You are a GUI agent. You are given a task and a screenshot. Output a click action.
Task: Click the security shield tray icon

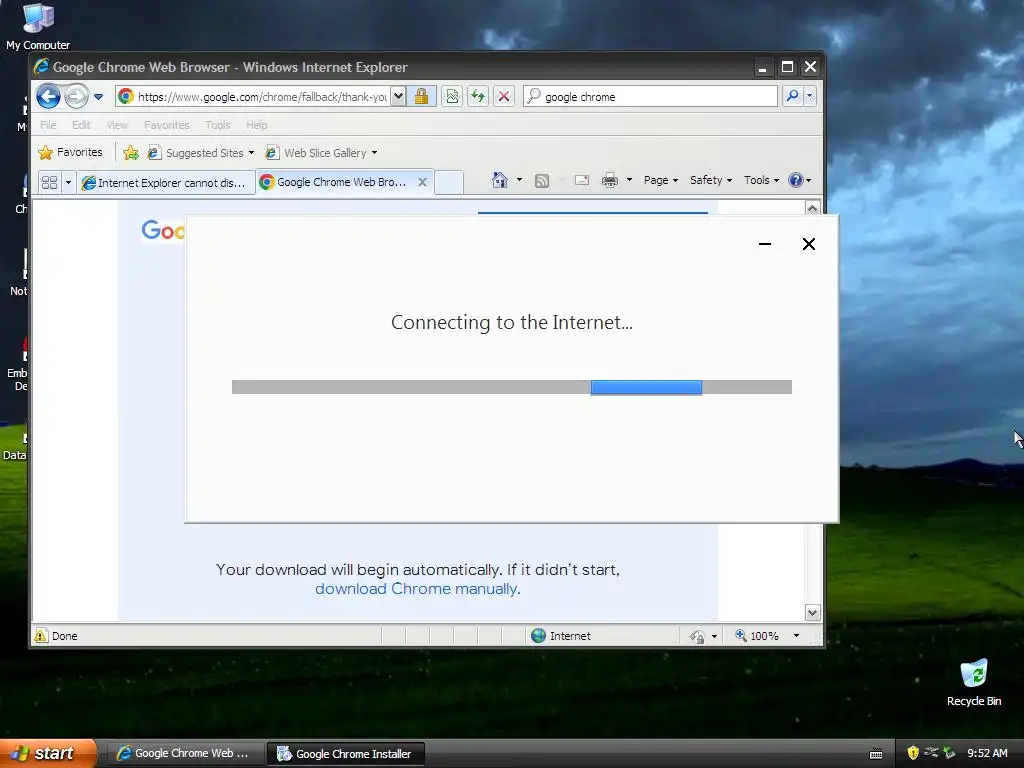[913, 753]
